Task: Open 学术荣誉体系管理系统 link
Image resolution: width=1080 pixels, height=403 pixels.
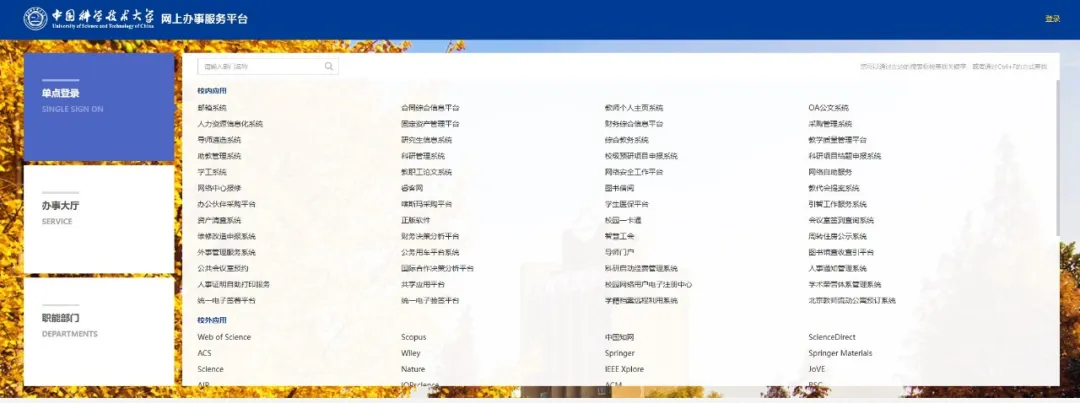Action: (845, 285)
